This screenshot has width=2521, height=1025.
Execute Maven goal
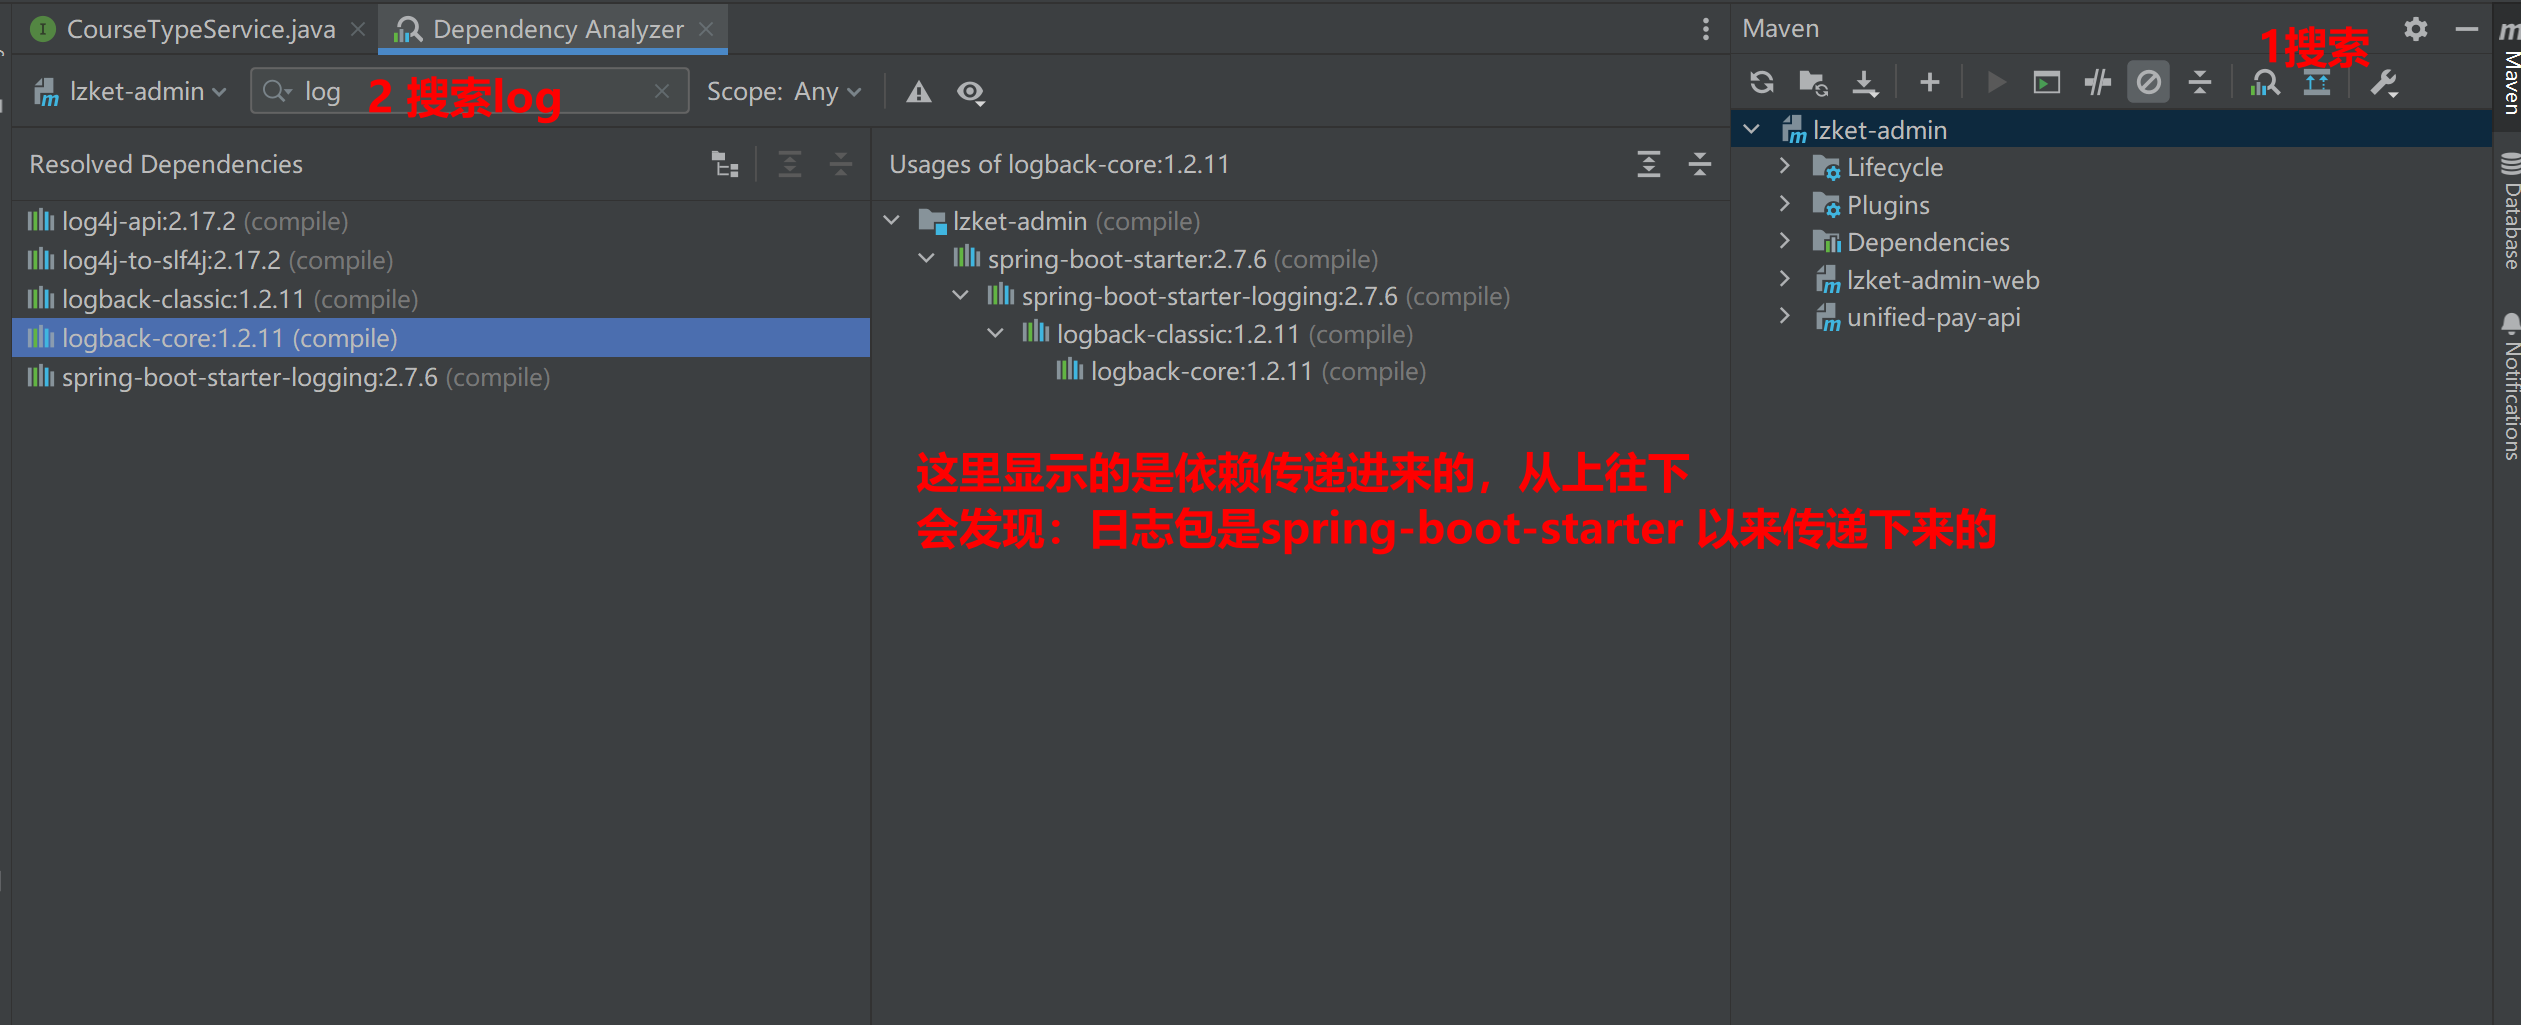(2046, 83)
